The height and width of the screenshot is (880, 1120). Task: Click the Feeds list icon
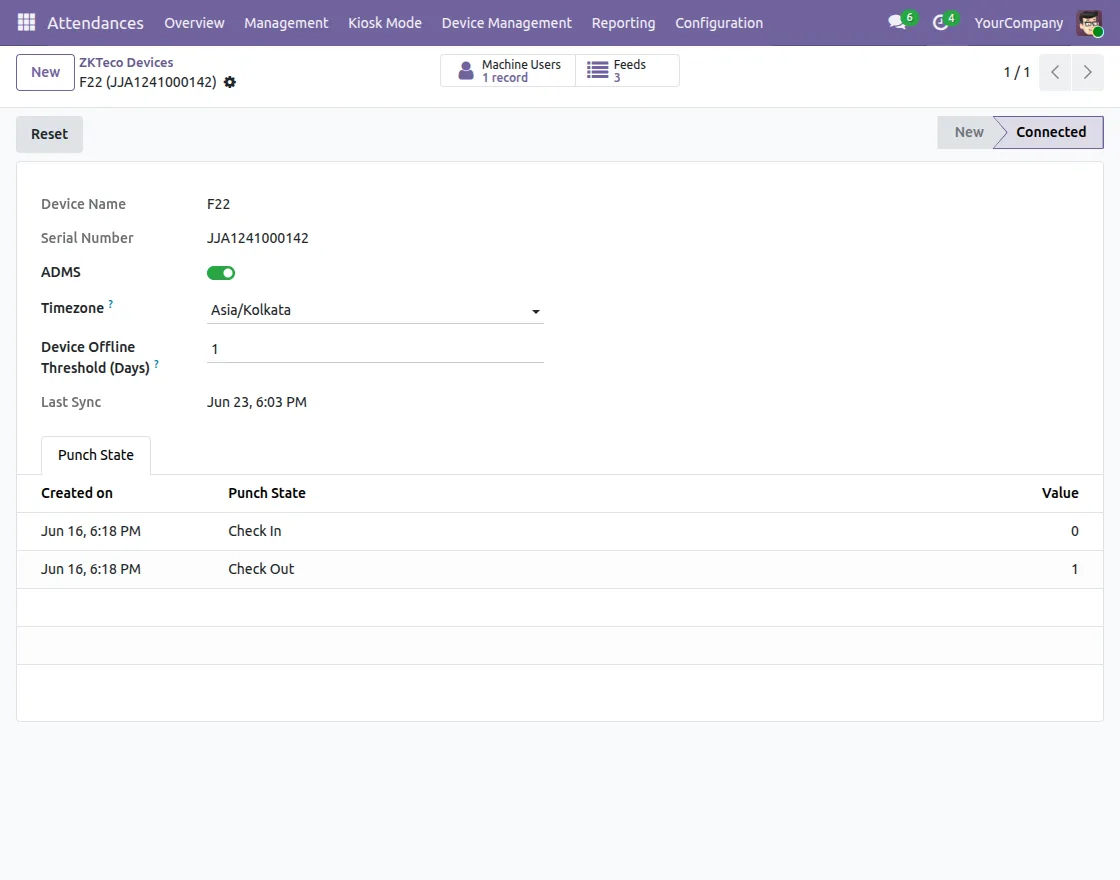pyautogui.click(x=598, y=70)
